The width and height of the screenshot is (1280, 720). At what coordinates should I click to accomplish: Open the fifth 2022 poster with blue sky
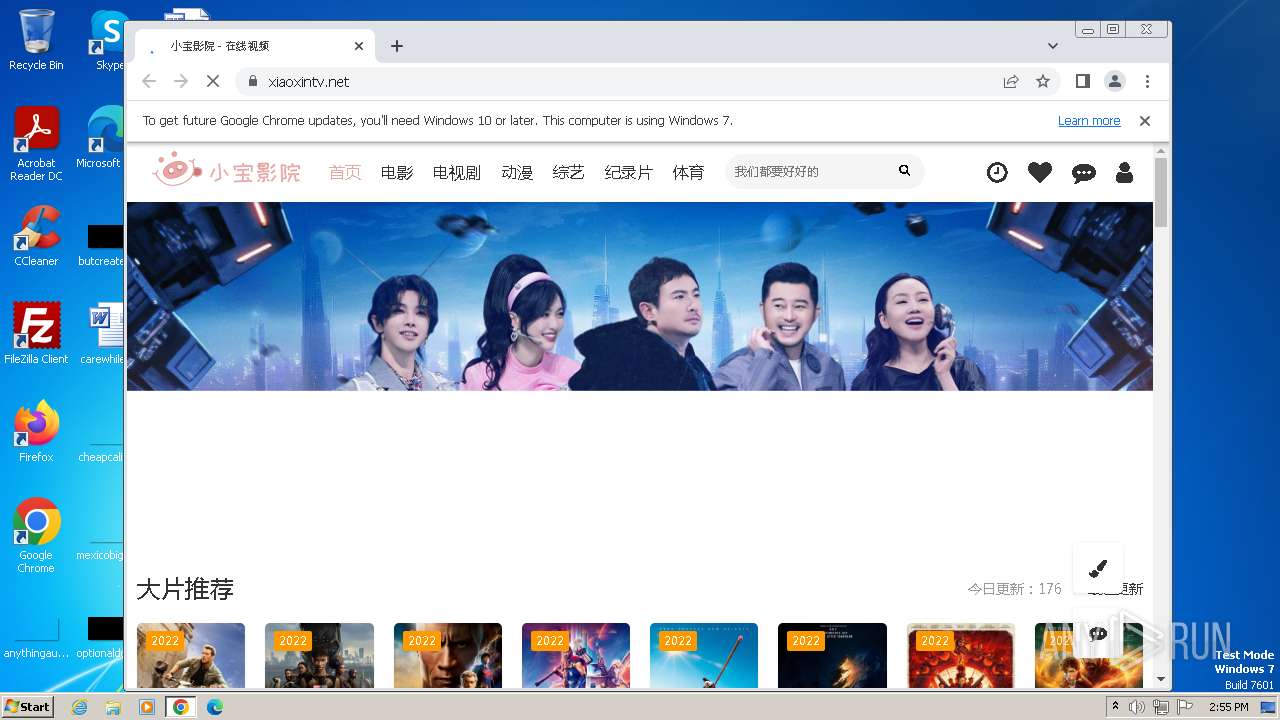704,656
